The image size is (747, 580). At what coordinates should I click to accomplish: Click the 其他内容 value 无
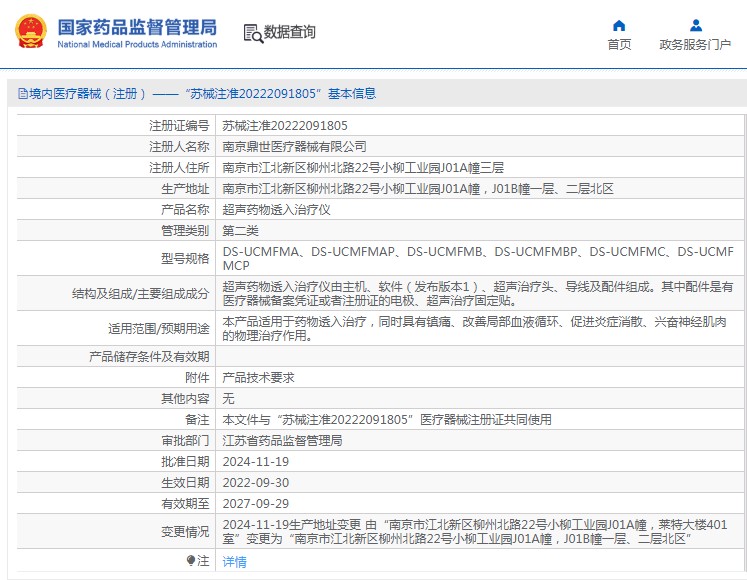pos(228,398)
